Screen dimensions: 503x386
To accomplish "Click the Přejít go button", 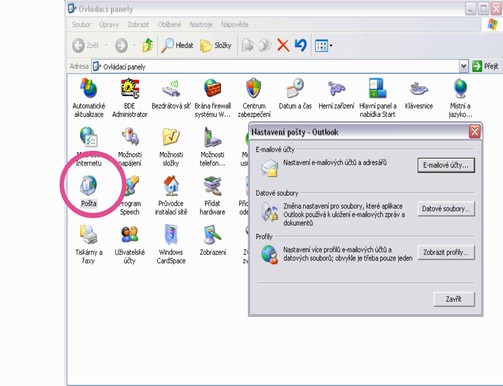I will tap(485, 66).
